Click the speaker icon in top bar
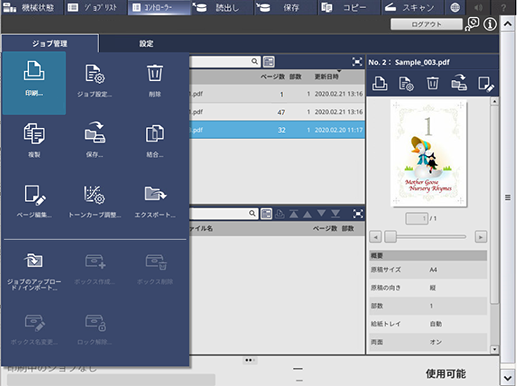Viewport: 517px width, 386px height. (478, 7)
